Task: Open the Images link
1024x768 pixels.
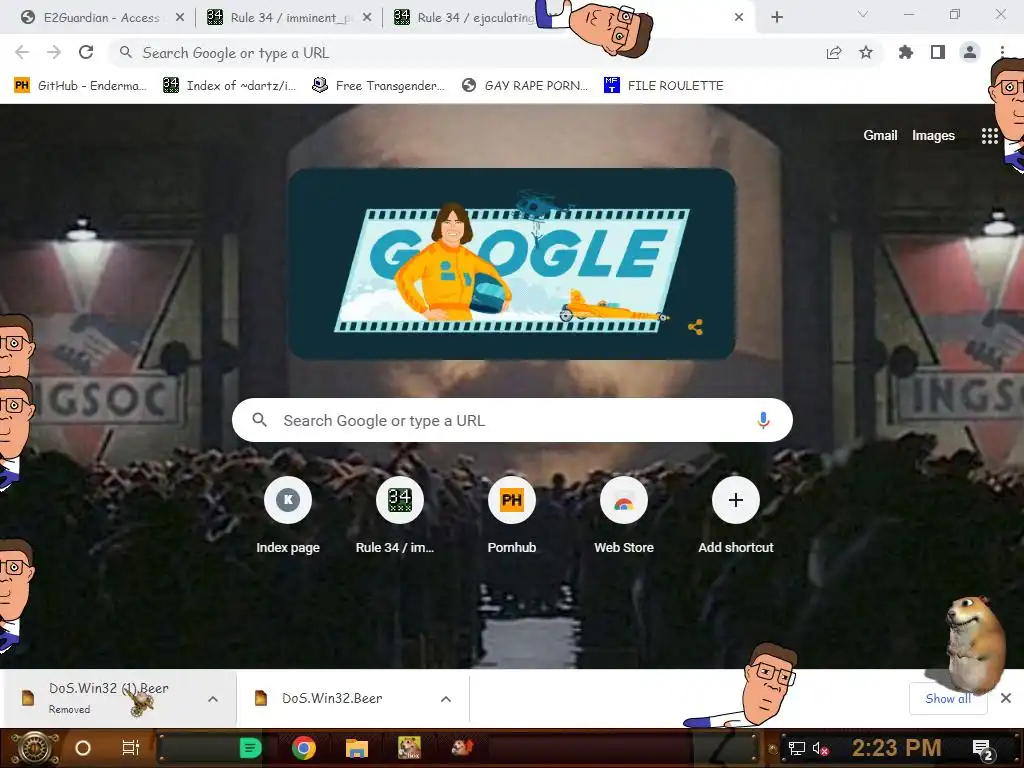Action: tap(933, 135)
